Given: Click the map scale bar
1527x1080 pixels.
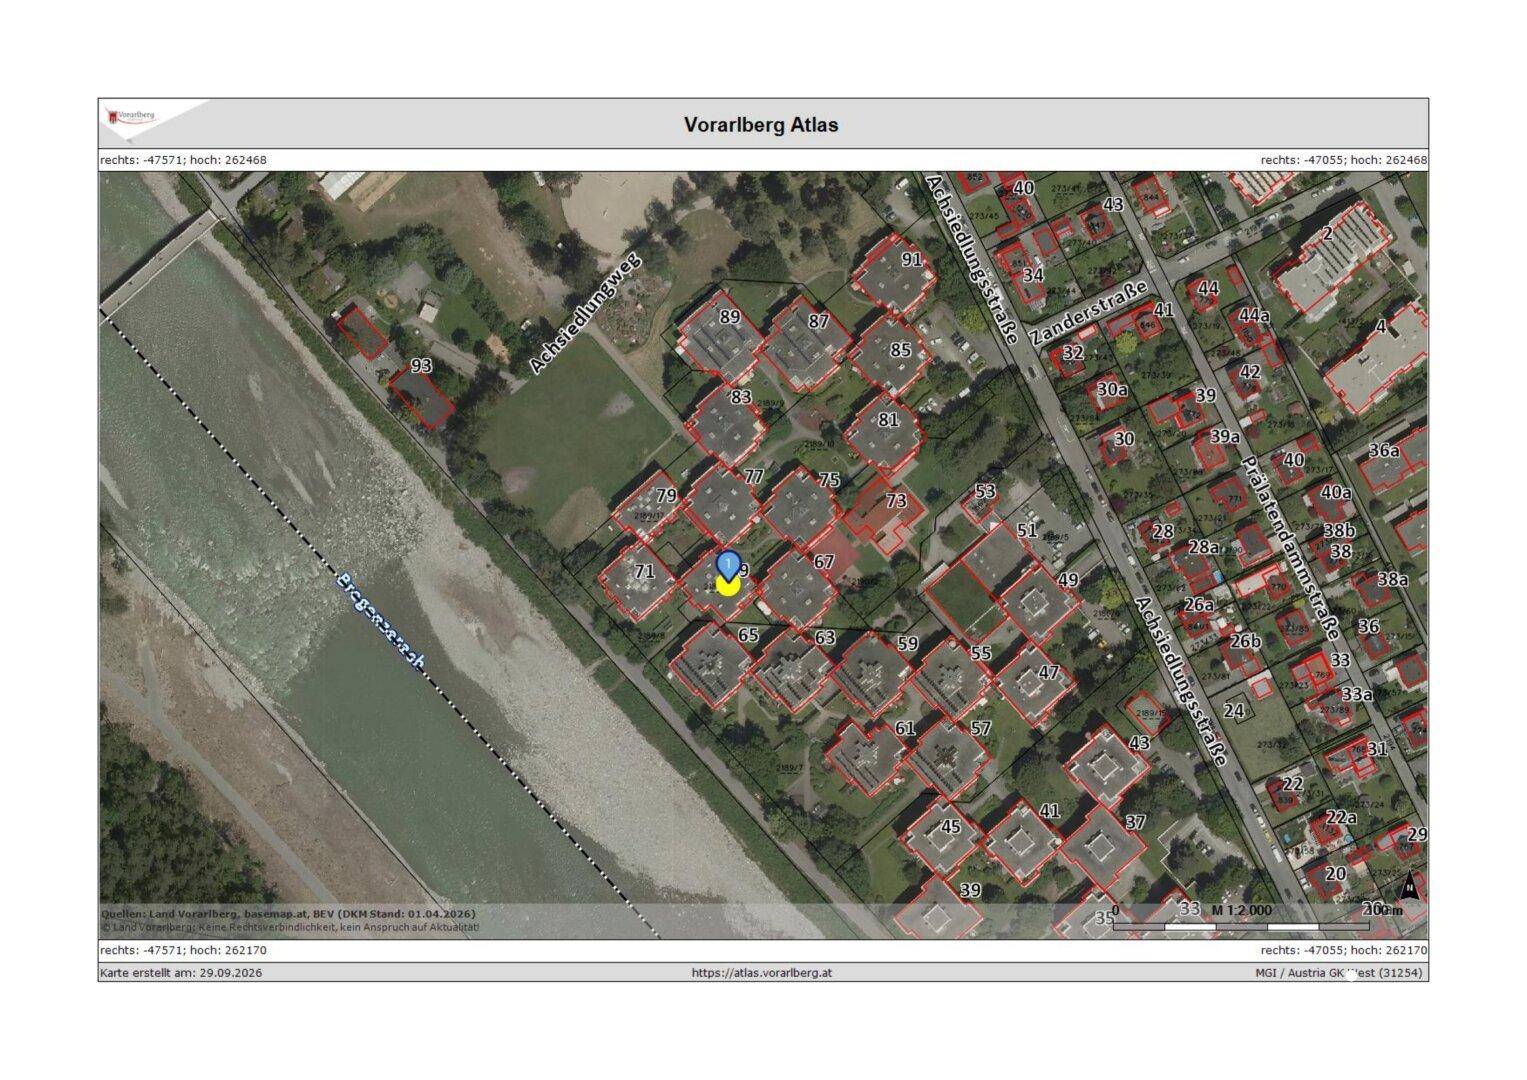Looking at the screenshot, I should [x=1241, y=926].
